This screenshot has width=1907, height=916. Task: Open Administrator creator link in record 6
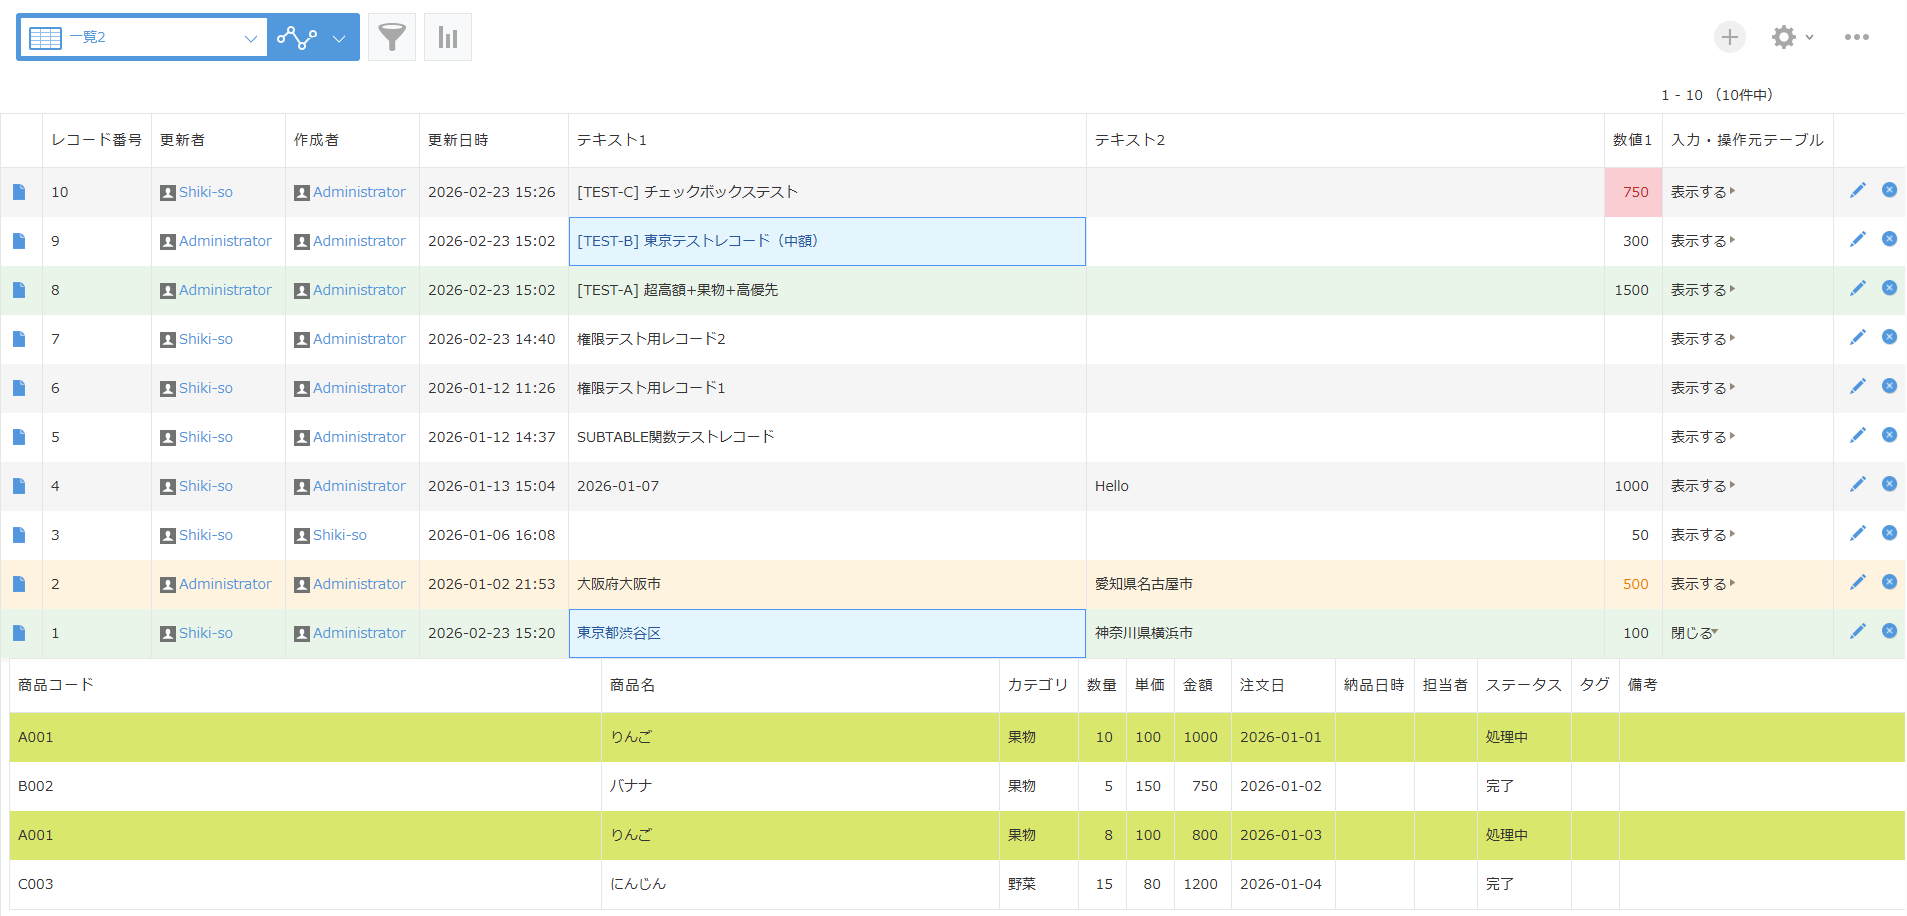pyautogui.click(x=359, y=388)
